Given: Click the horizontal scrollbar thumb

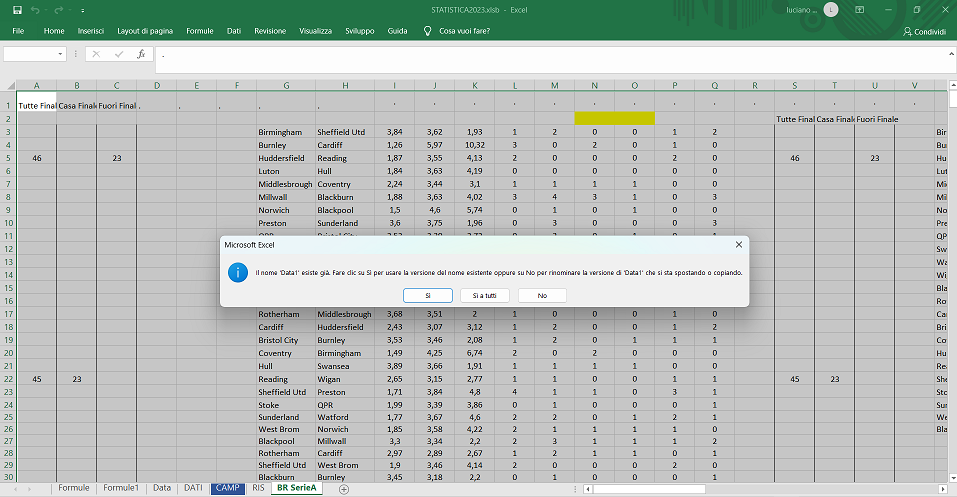Looking at the screenshot, I should (649, 489).
